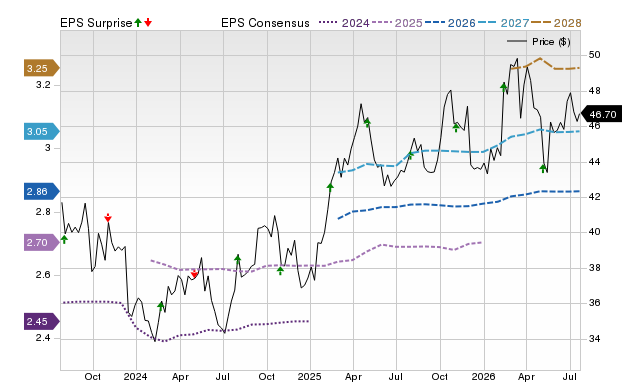Select the green surprise arrow at the chart's left edge
Viewport: 640px width, 382px height.
[64, 240]
